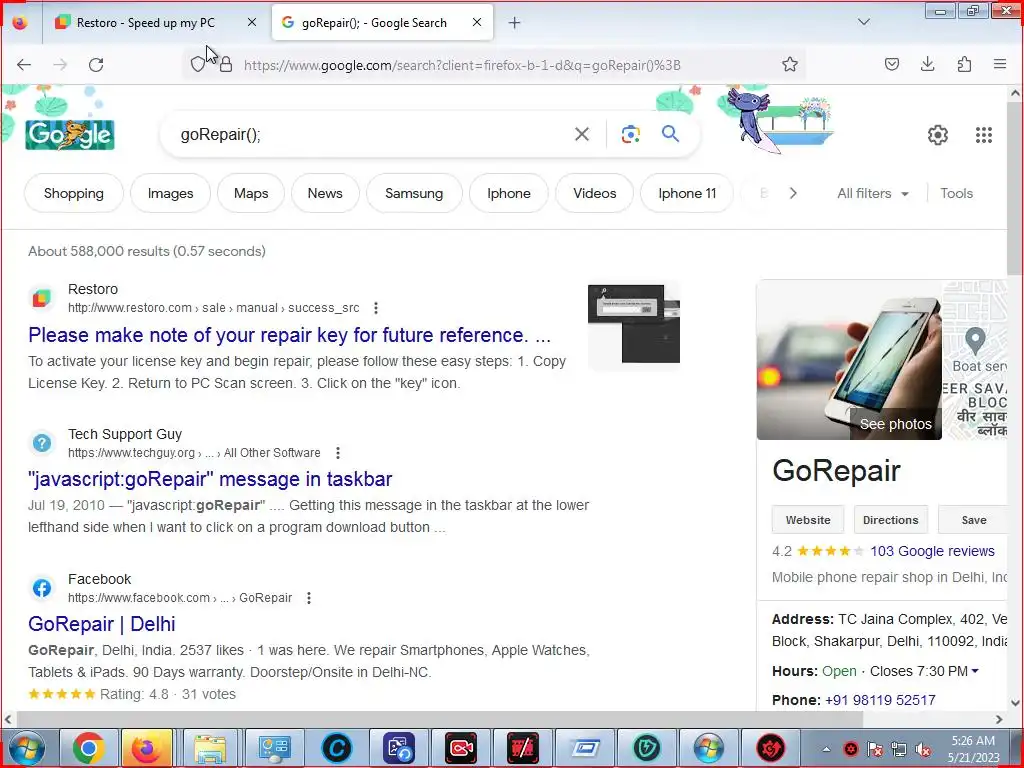The height and width of the screenshot is (768, 1024).
Task: Open Tech Support Guy result options
Action: [x=338, y=453]
